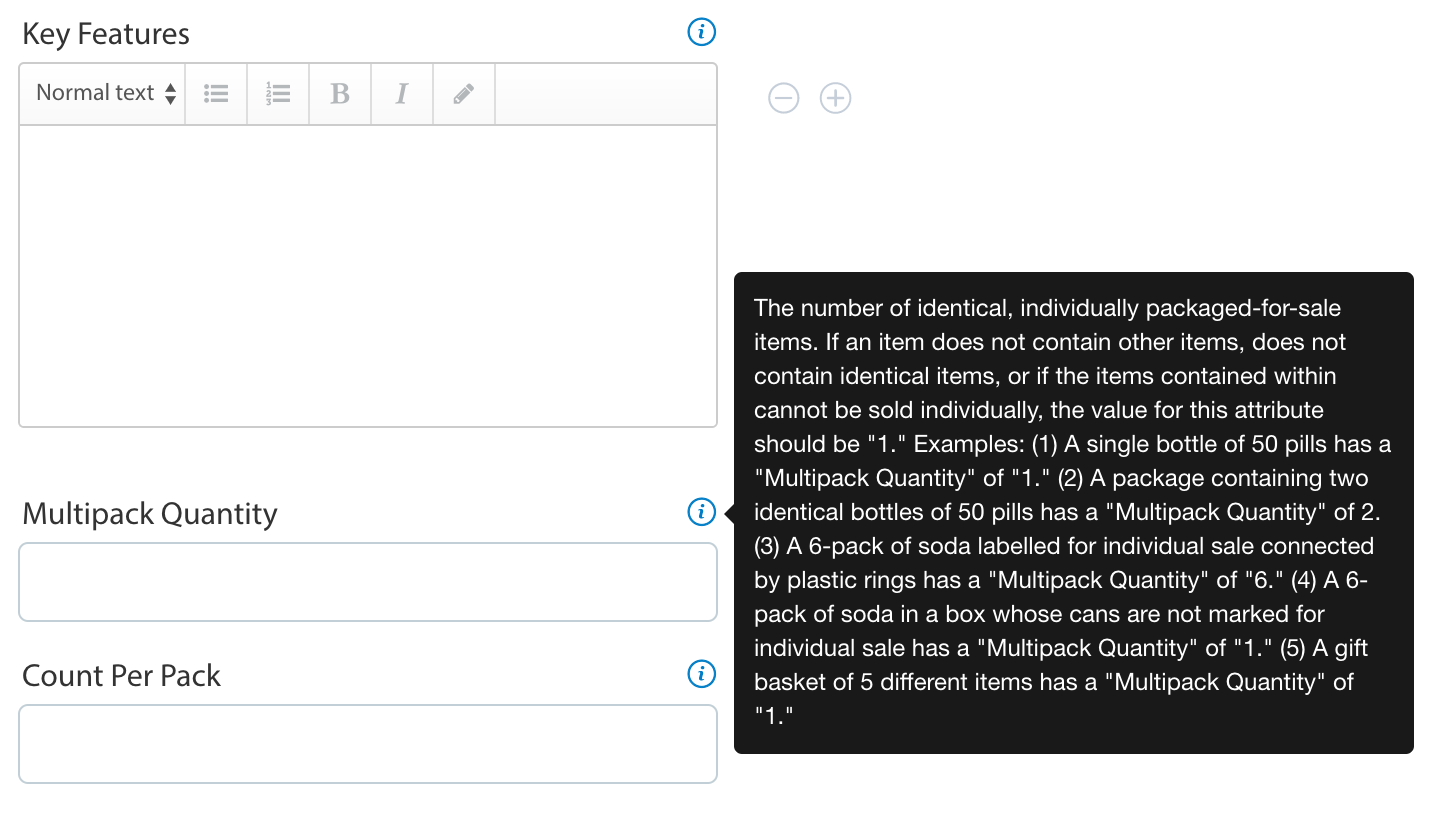The image size is (1432, 814).
Task: Insert a numbered list
Action: [x=278, y=94]
